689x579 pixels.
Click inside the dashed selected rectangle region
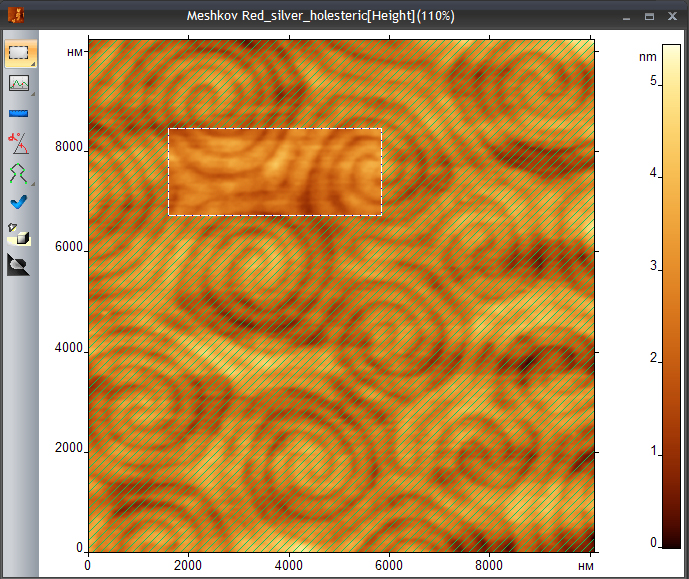[x=275, y=172]
